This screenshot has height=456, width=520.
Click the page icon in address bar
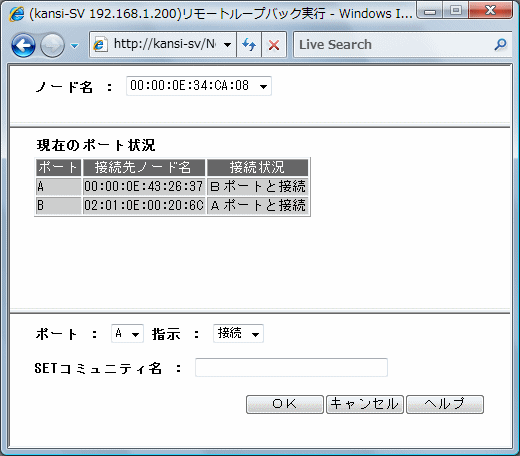[100, 44]
